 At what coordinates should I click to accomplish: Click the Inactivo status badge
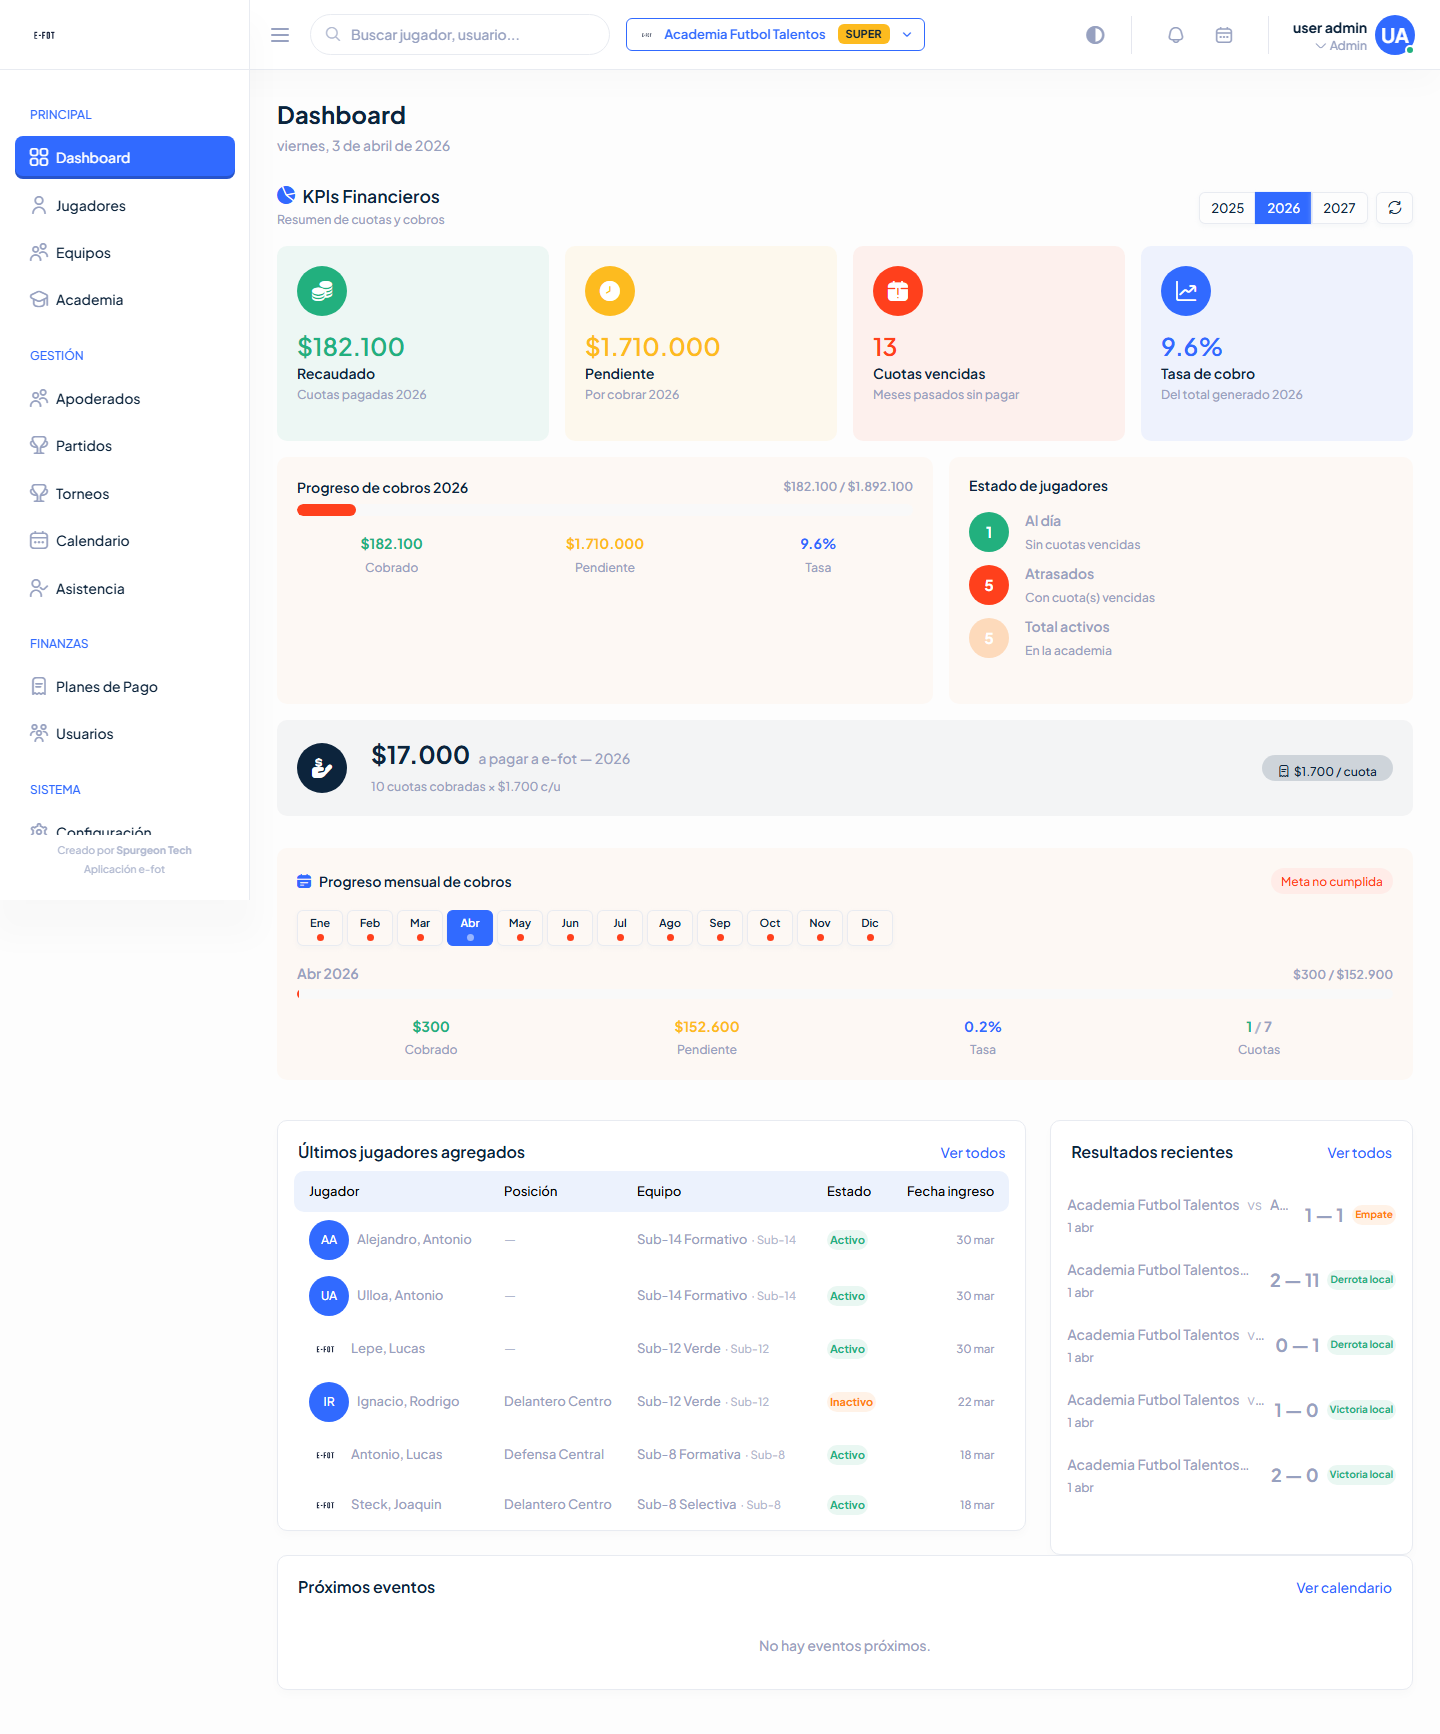[x=851, y=1402]
